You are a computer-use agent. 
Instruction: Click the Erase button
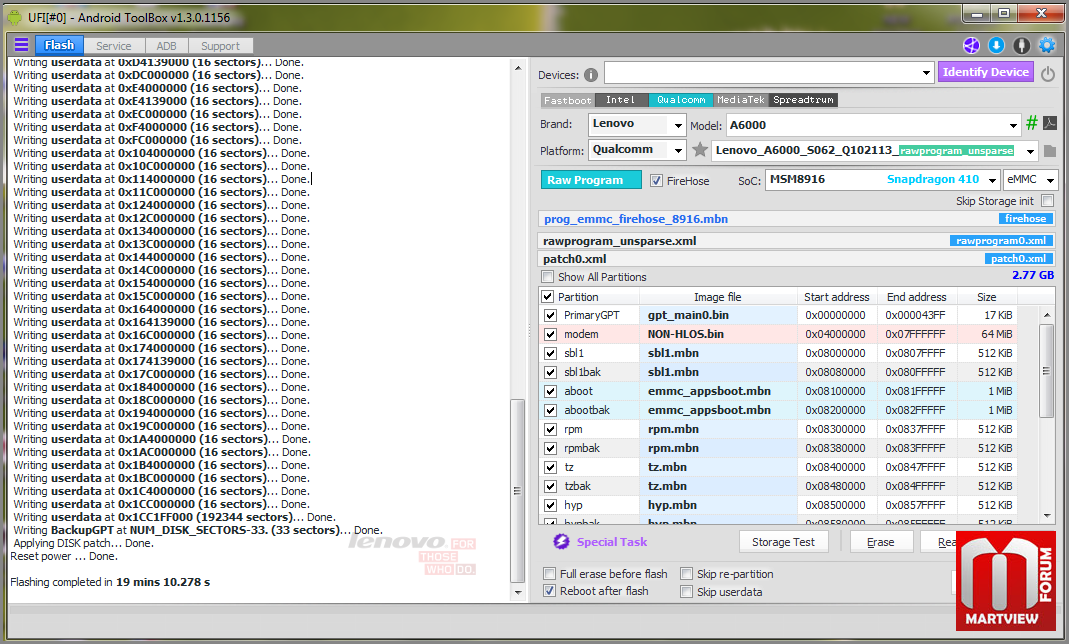click(x=880, y=542)
